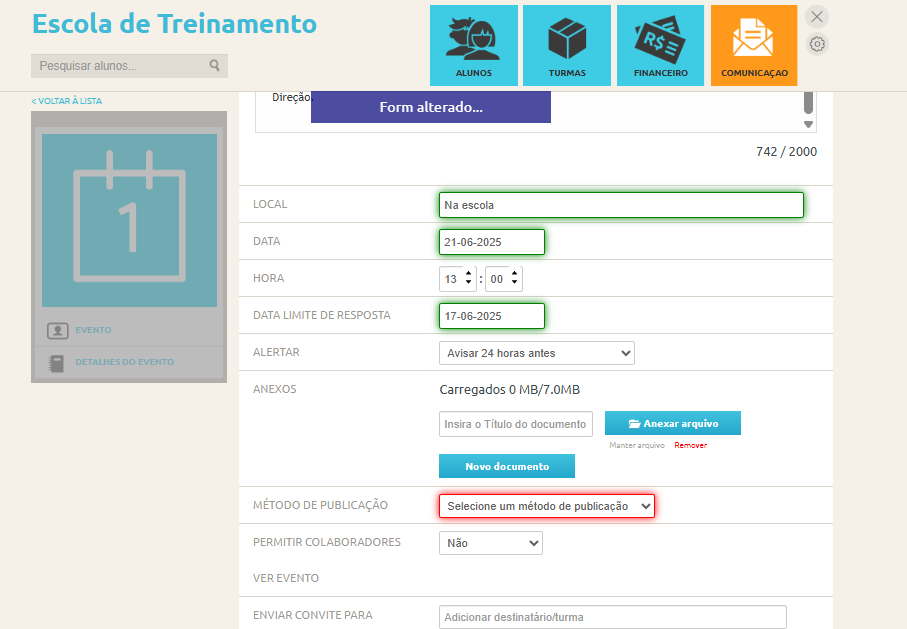Decrease the hour value with down arrow

pos(469,282)
